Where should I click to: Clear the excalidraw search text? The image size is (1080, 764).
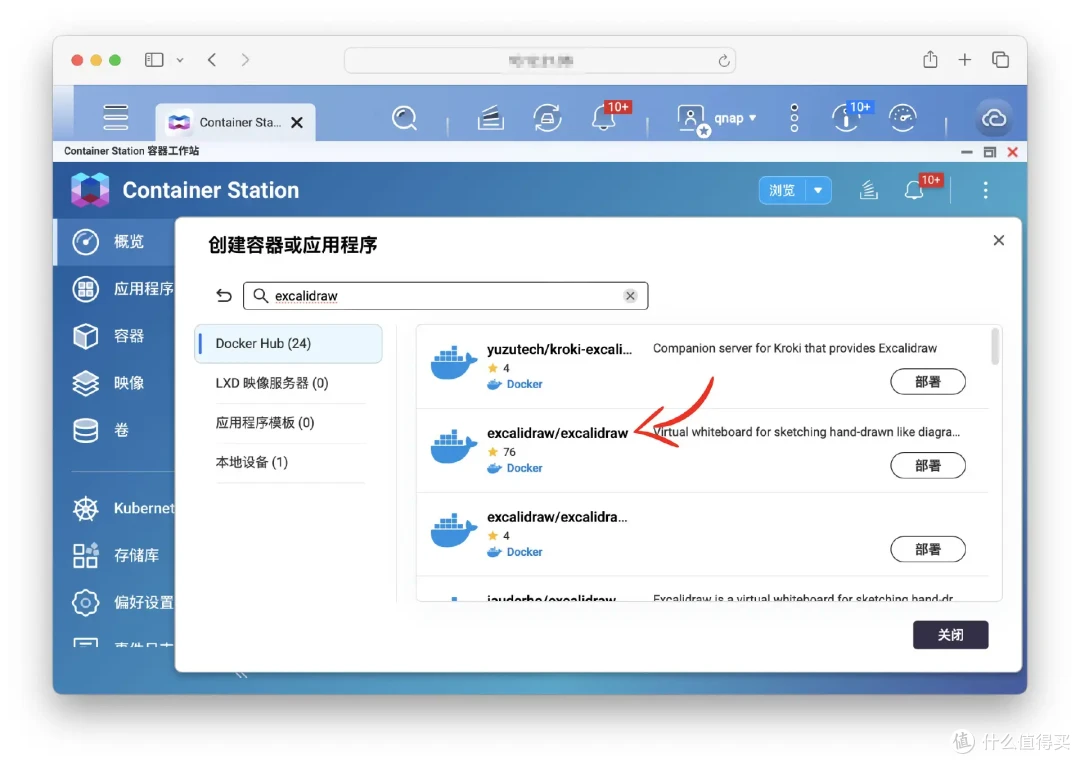coord(630,296)
